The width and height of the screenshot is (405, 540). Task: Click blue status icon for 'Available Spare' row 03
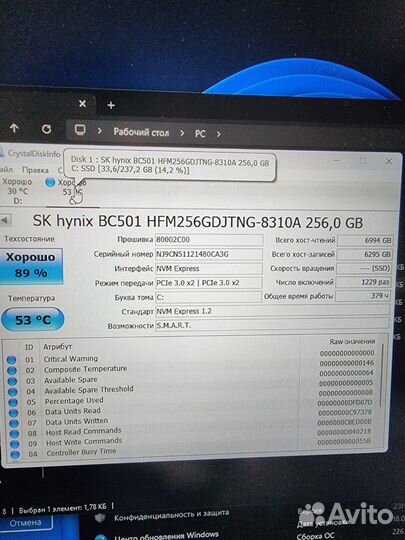(12, 381)
